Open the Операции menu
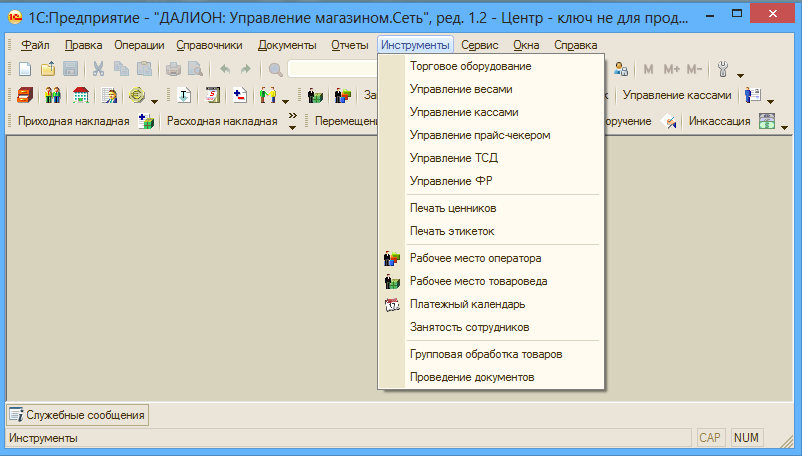The width and height of the screenshot is (802, 456). [139, 45]
